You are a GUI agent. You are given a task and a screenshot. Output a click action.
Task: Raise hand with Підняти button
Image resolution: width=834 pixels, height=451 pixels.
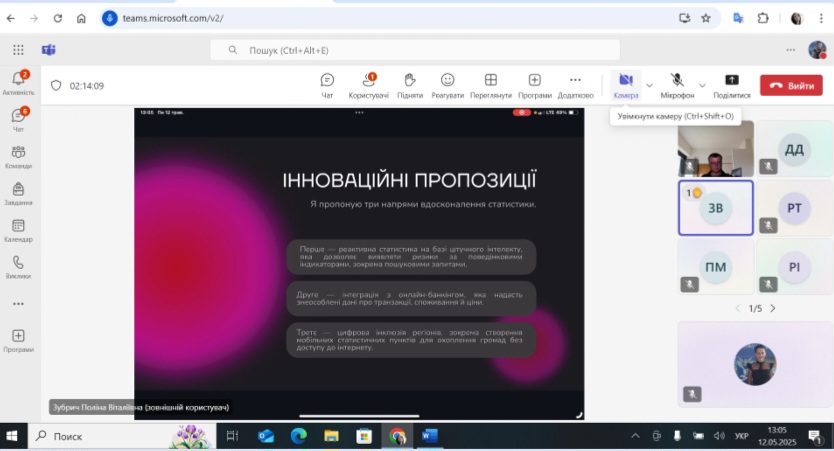click(x=409, y=84)
